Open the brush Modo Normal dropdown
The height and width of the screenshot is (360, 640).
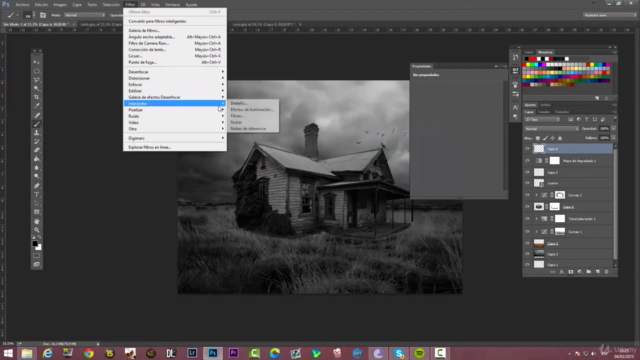(84, 15)
